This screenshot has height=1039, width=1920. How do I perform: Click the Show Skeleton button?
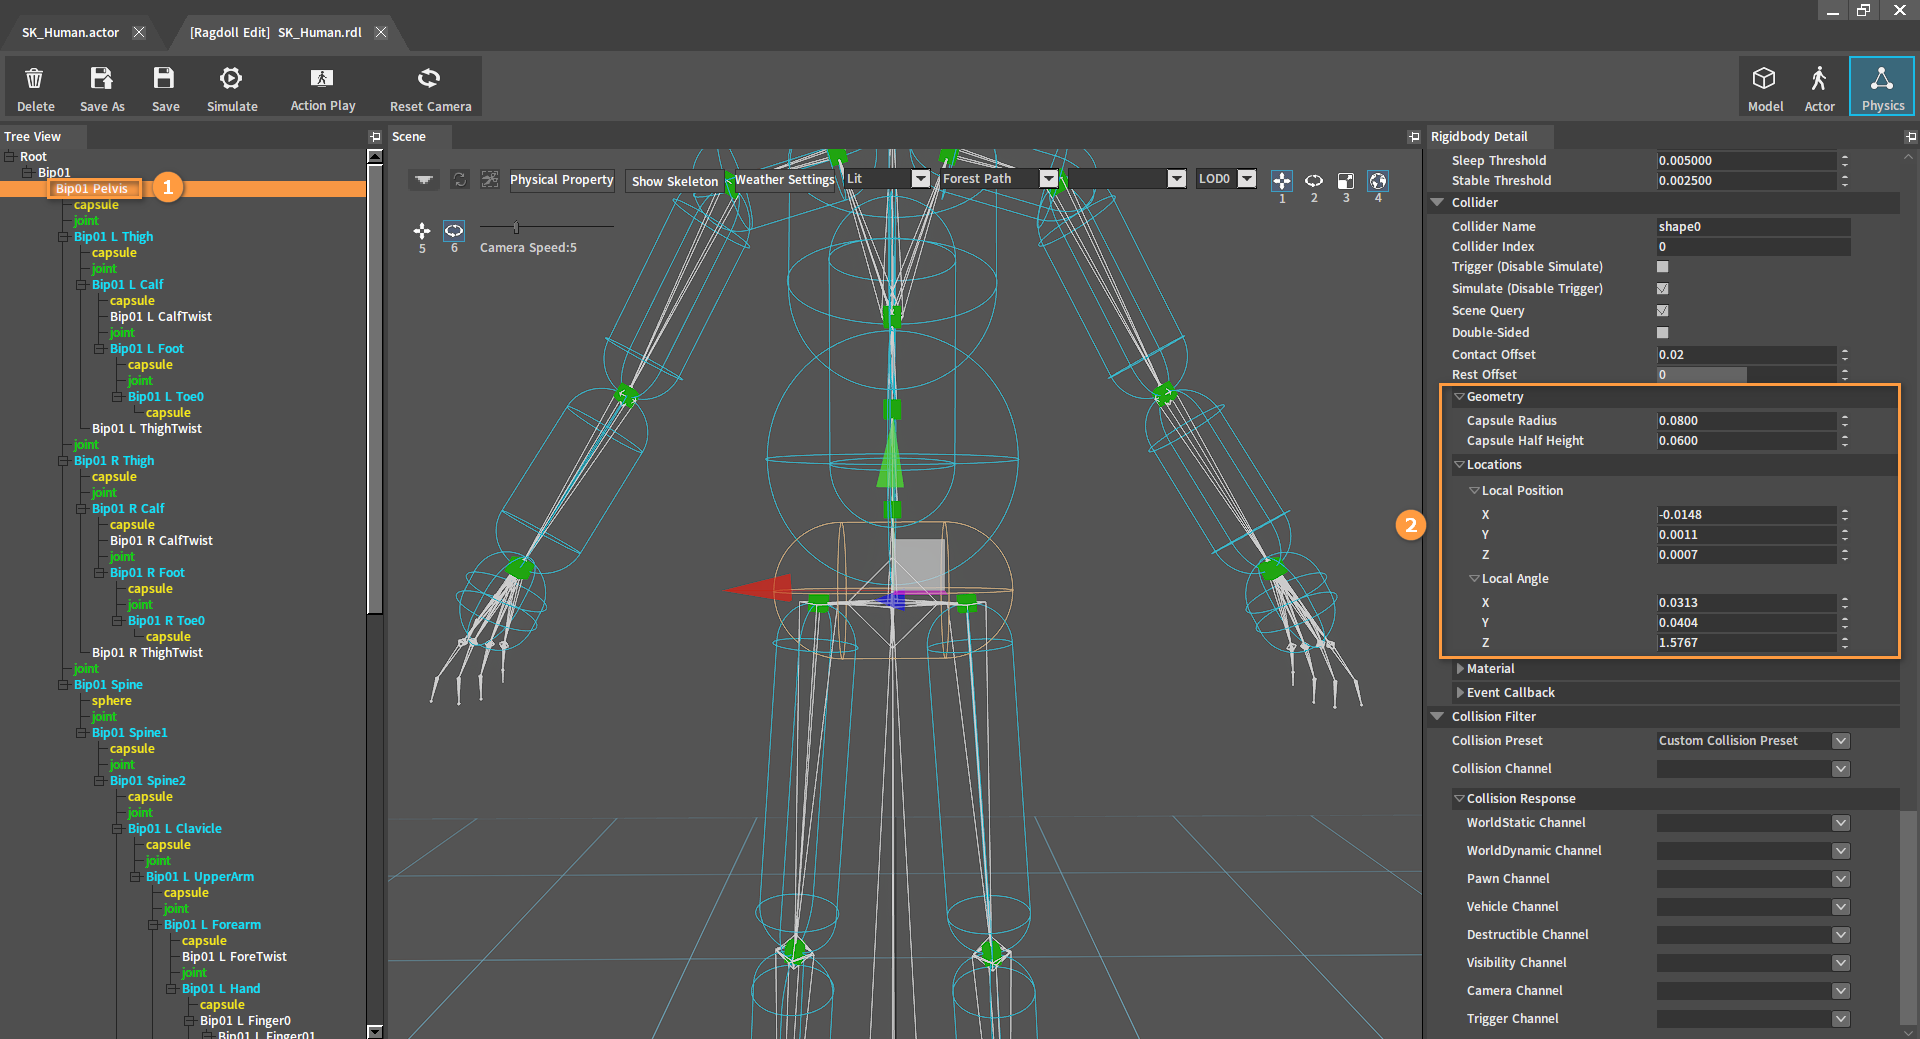coord(675,181)
